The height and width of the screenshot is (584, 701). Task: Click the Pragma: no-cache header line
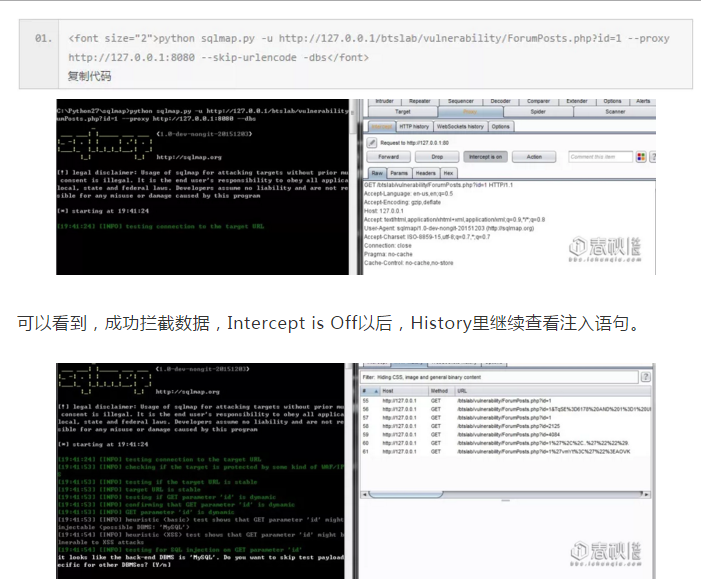[388, 254]
